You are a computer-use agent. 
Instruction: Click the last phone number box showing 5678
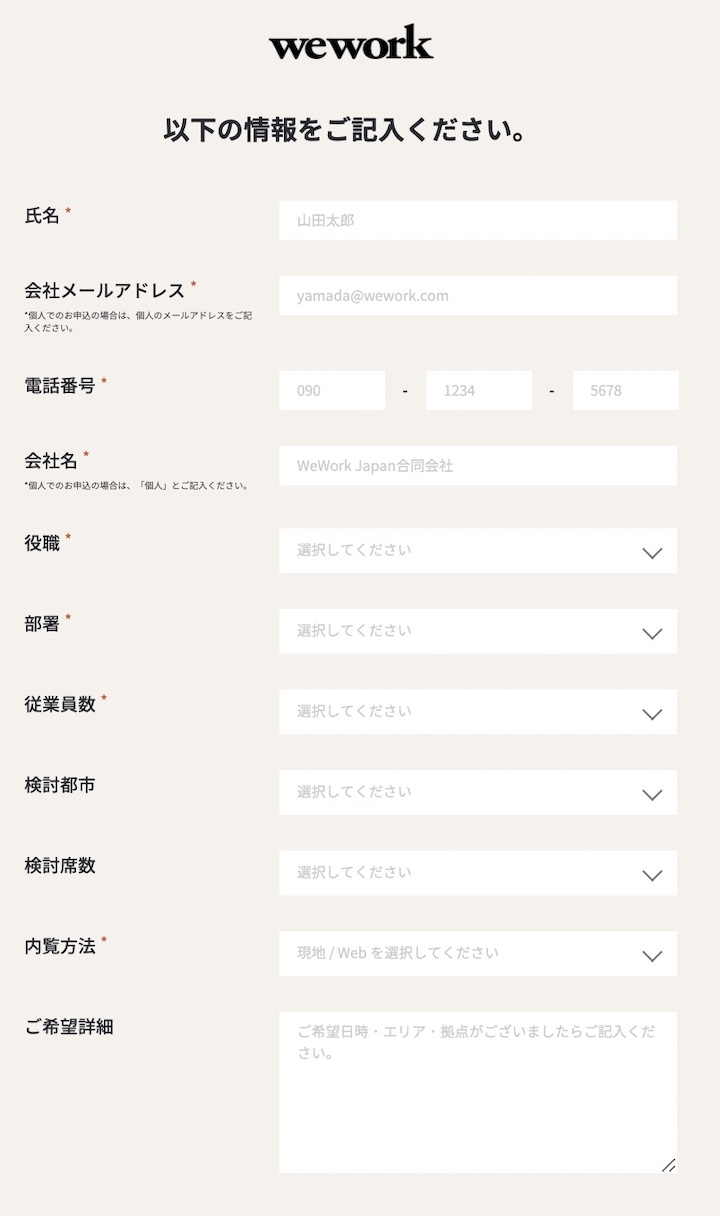click(x=625, y=390)
